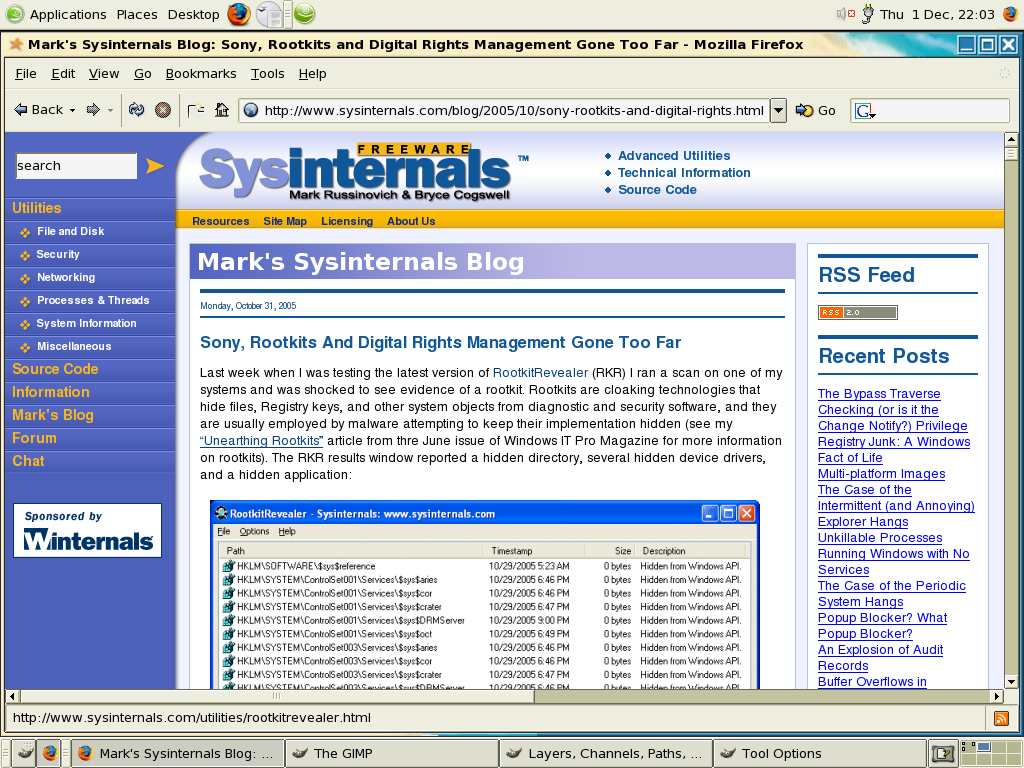Click the orange search arrow in sidebar
The image size is (1024, 768).
(155, 166)
